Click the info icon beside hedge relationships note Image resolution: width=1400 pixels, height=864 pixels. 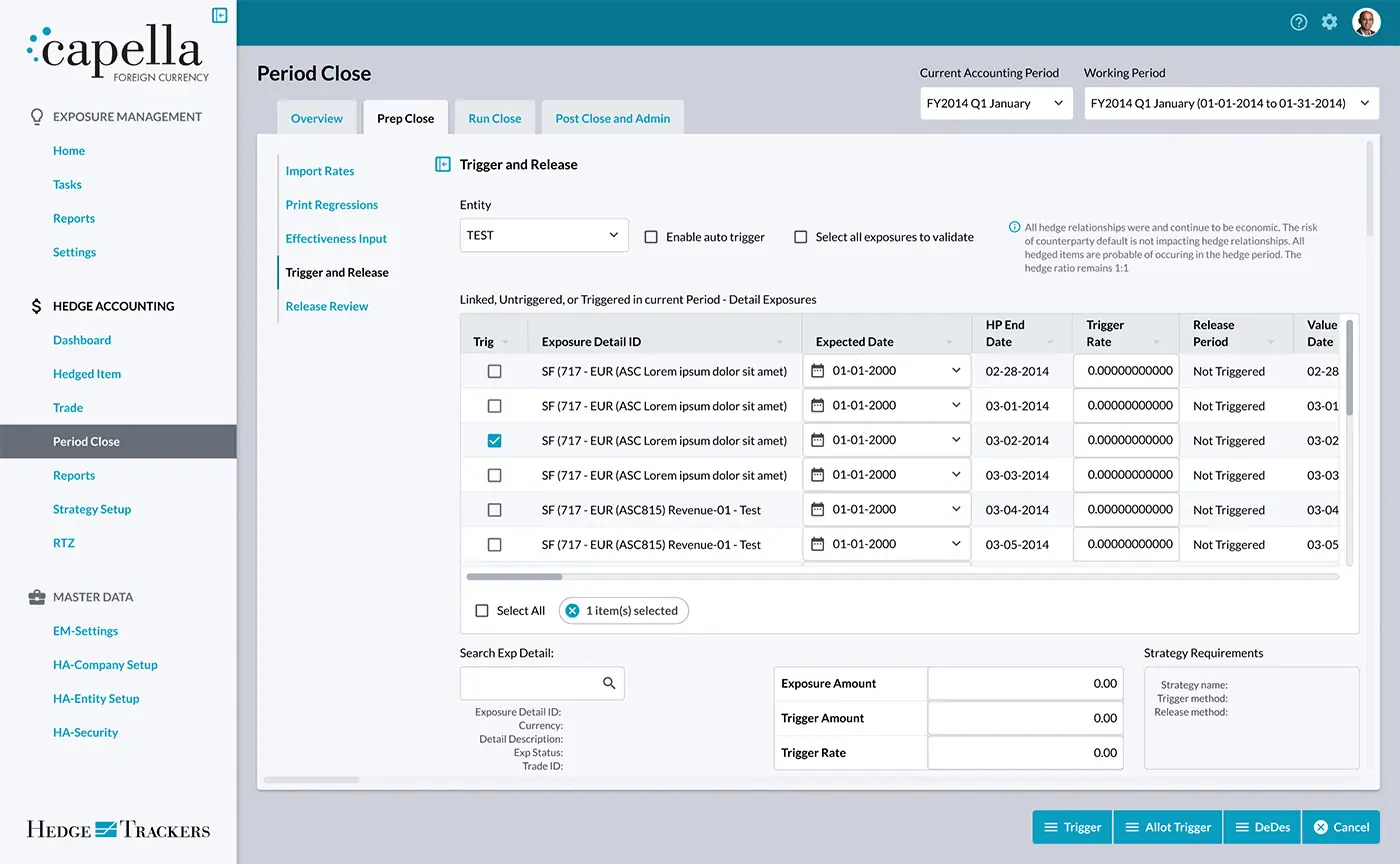[x=1014, y=227]
